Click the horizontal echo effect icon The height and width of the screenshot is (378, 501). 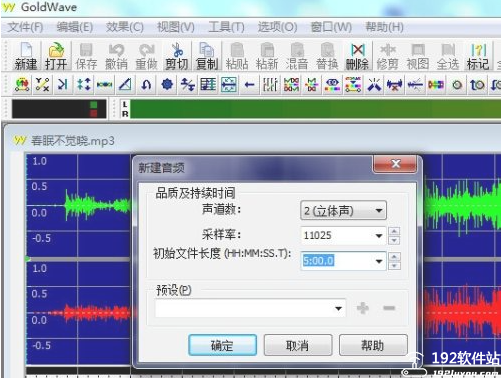click(x=104, y=85)
